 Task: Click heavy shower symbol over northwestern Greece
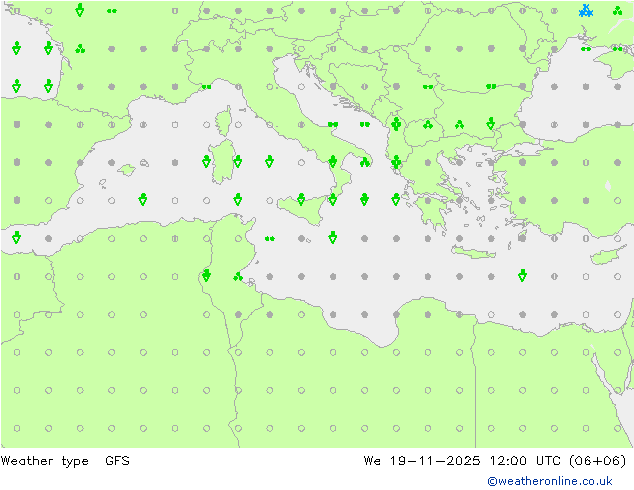396,162
